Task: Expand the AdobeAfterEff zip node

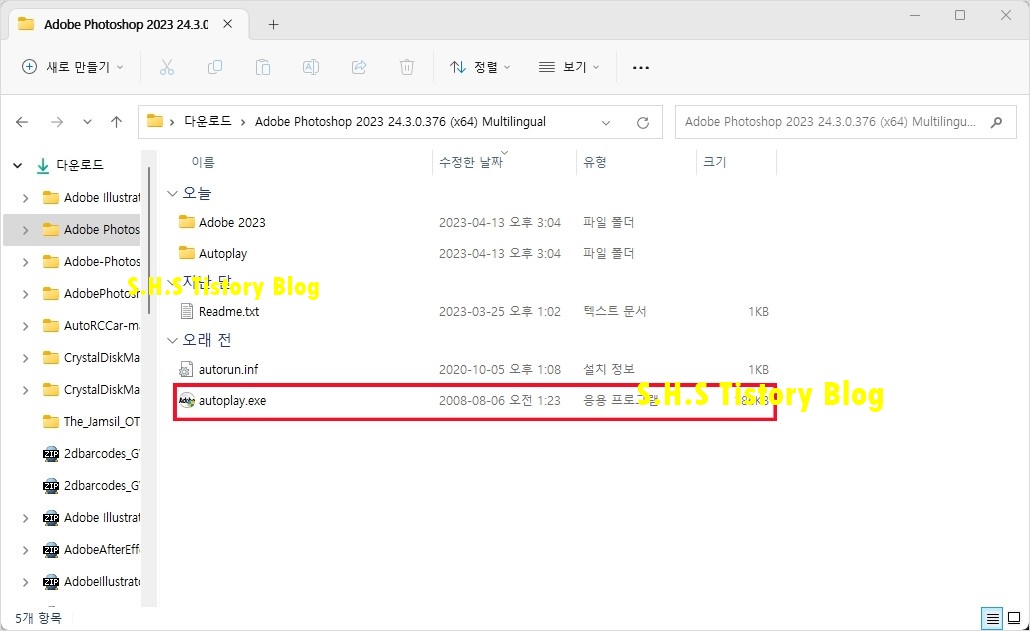Action: (x=25, y=550)
